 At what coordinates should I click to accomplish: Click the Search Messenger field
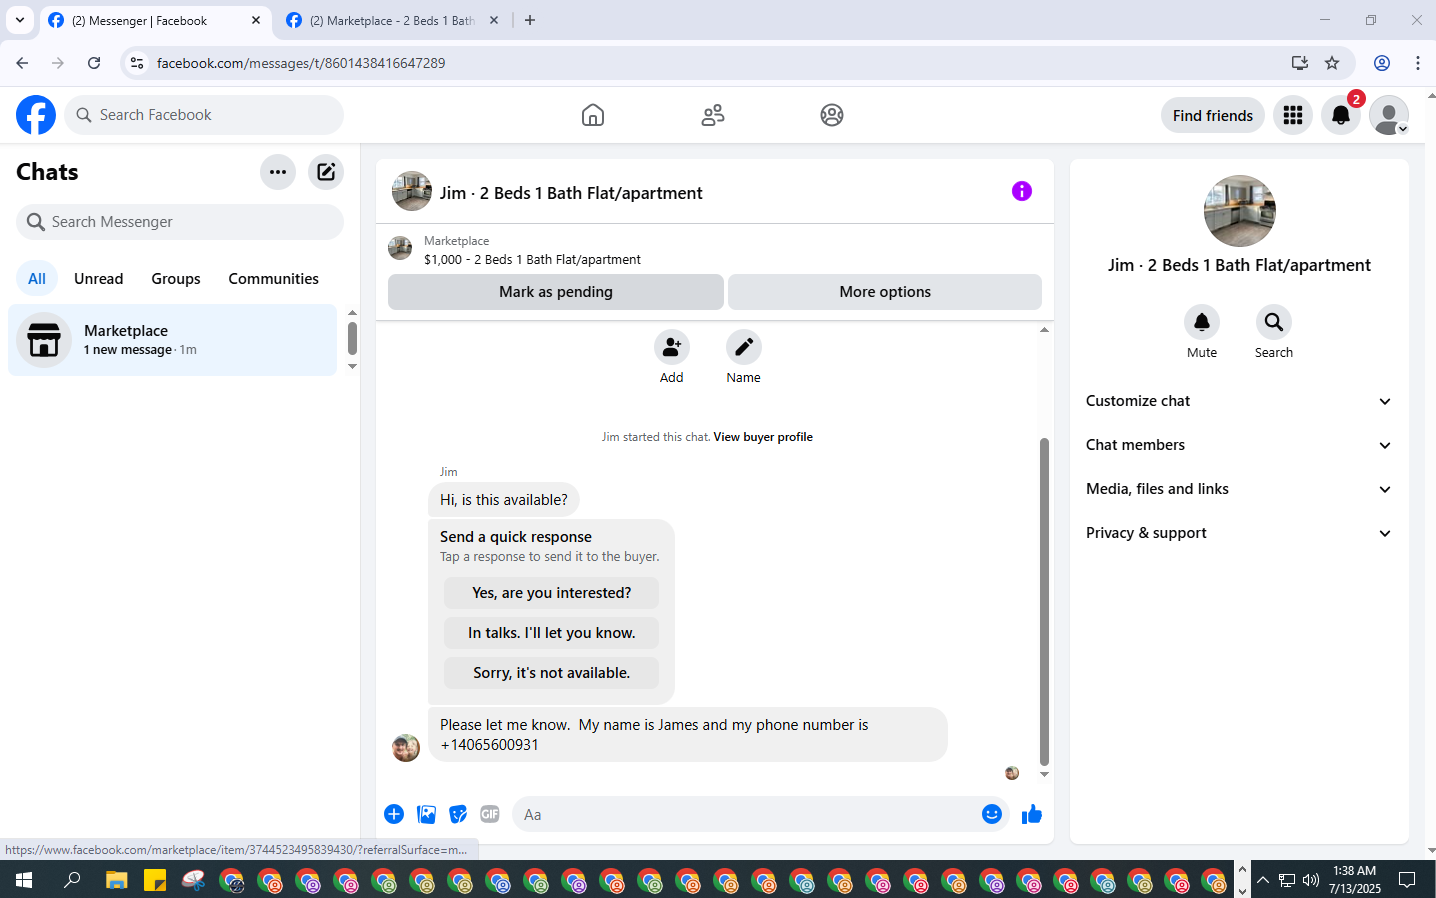tap(180, 222)
